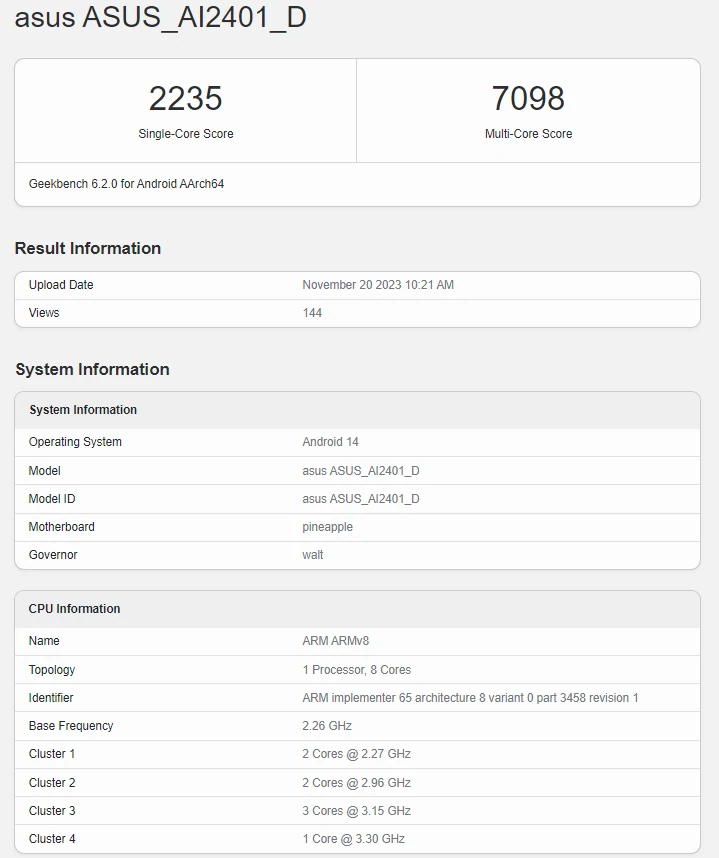The image size is (719, 858).
Task: Click the Single-Core Score label
Action: pyautogui.click(x=185, y=134)
